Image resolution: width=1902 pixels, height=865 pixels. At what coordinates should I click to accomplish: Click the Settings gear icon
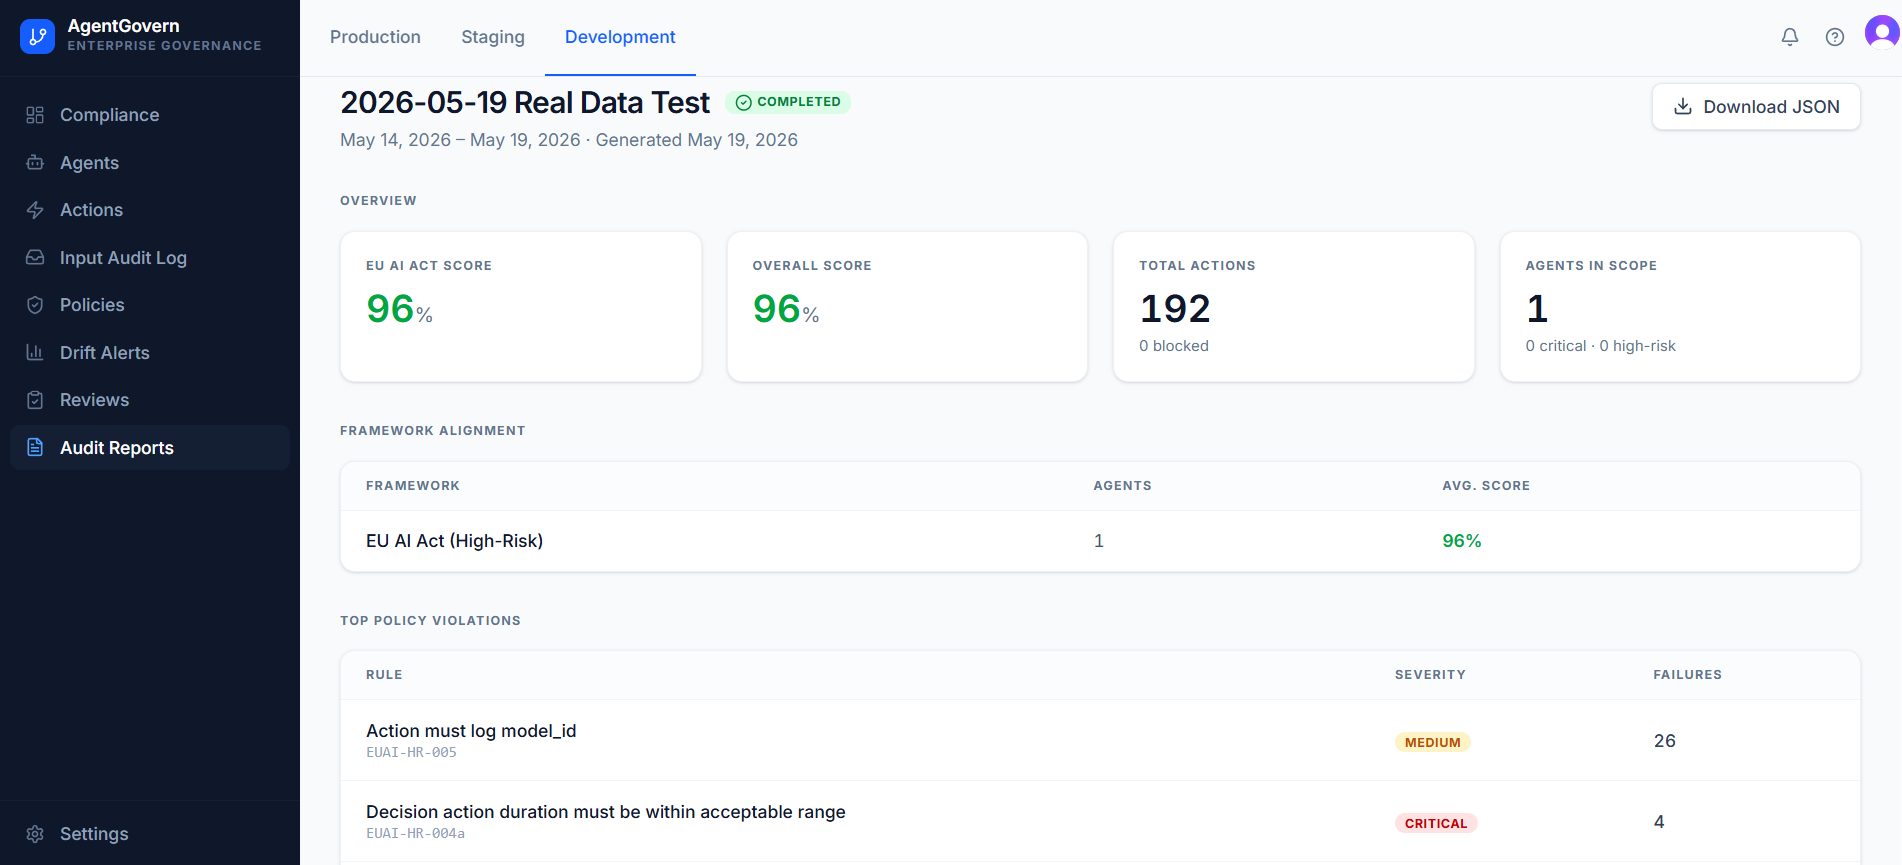35,834
